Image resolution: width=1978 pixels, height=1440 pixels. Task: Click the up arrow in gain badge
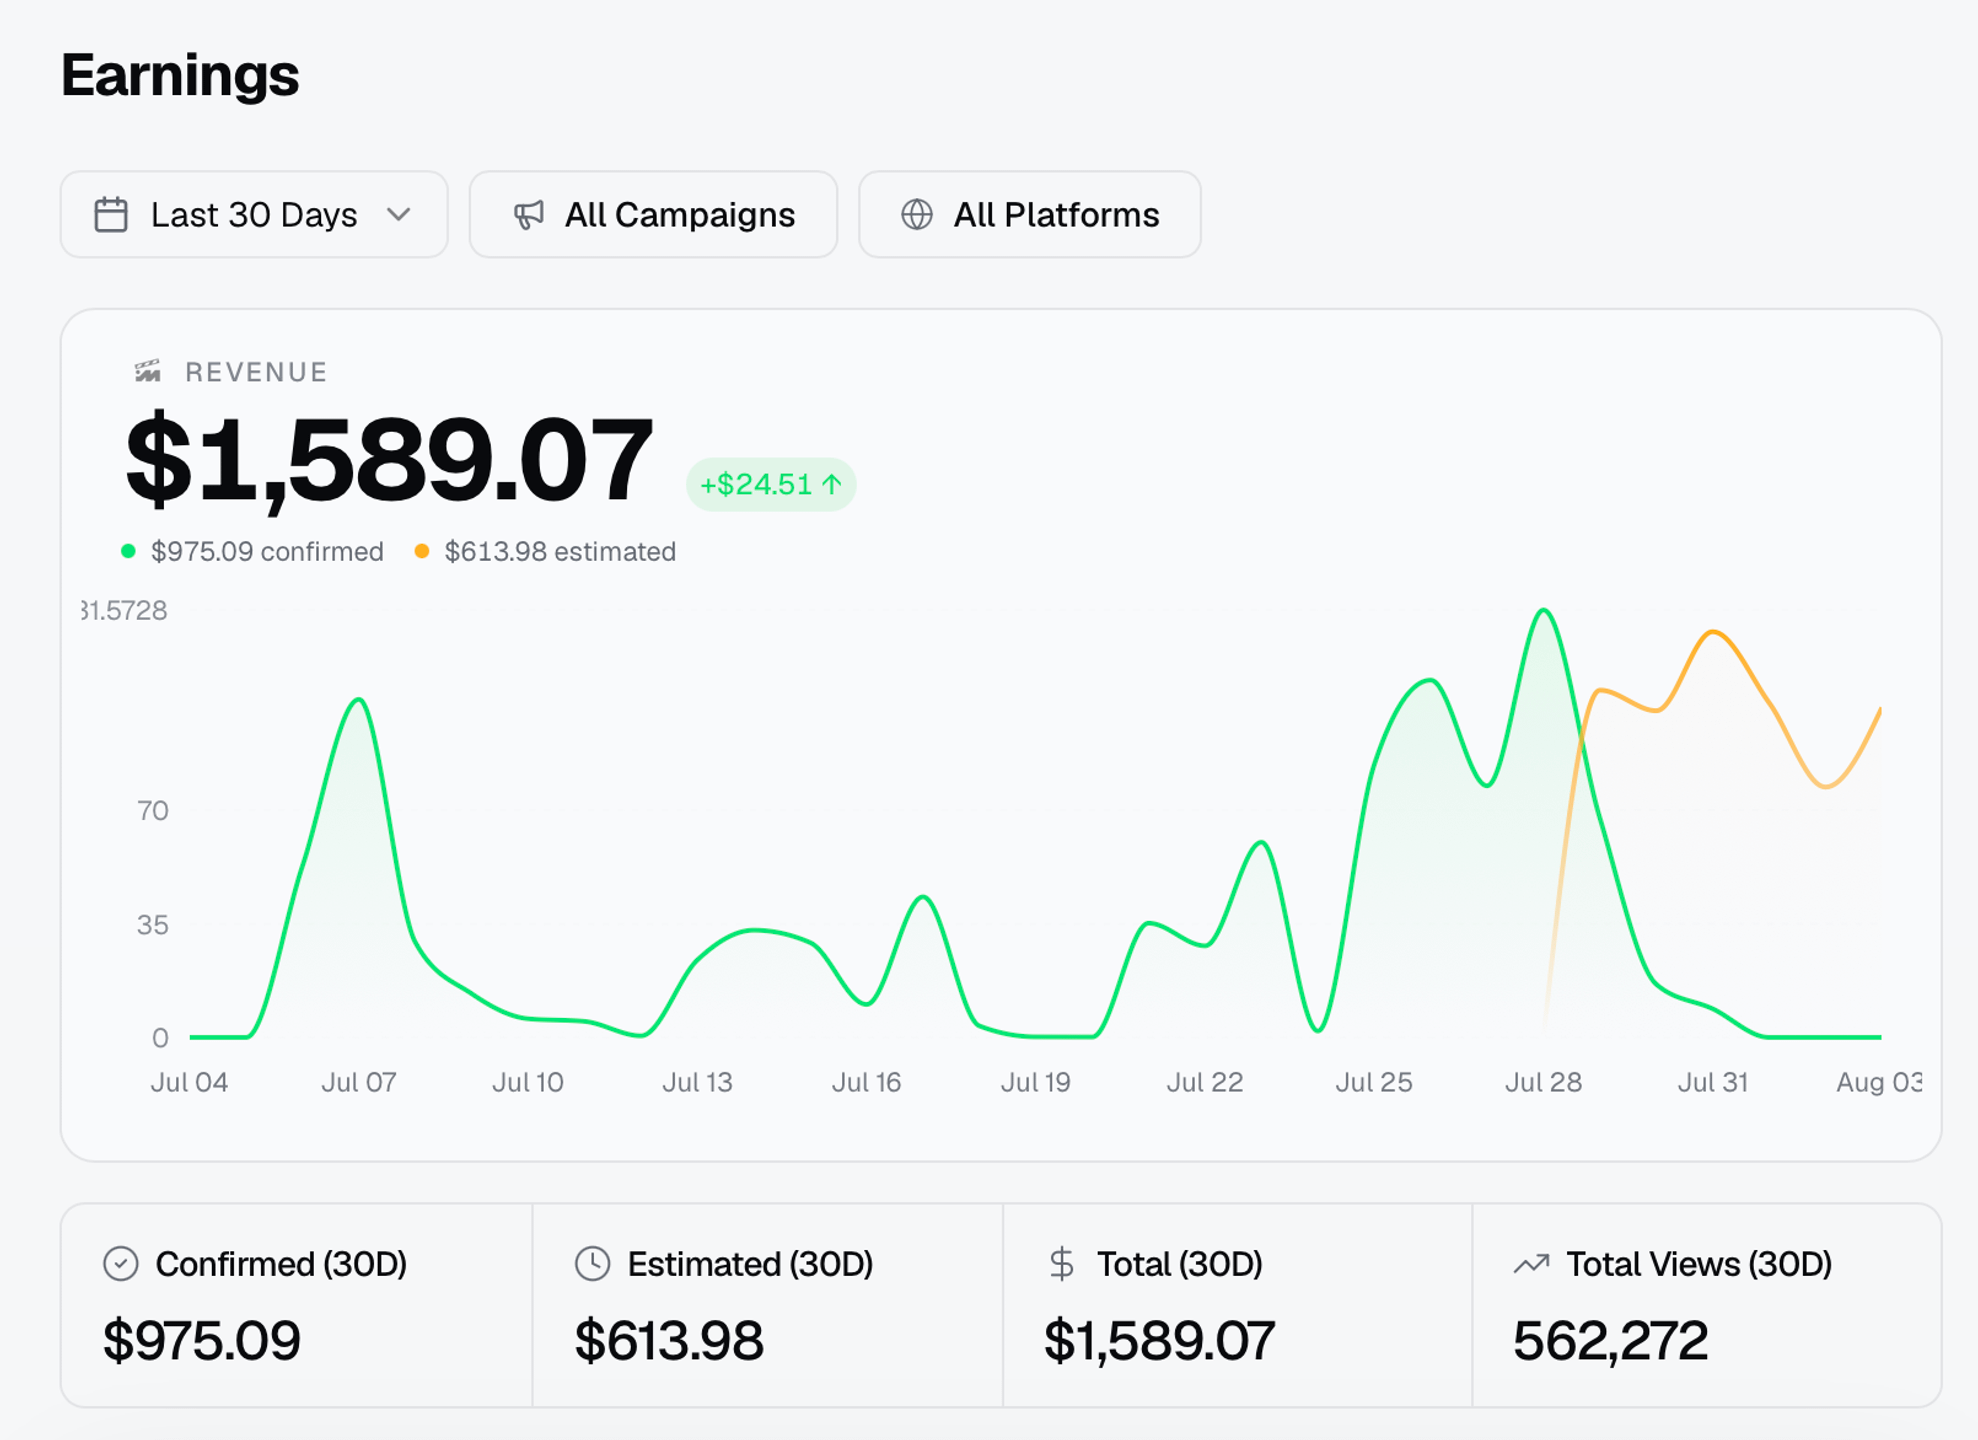tap(832, 485)
